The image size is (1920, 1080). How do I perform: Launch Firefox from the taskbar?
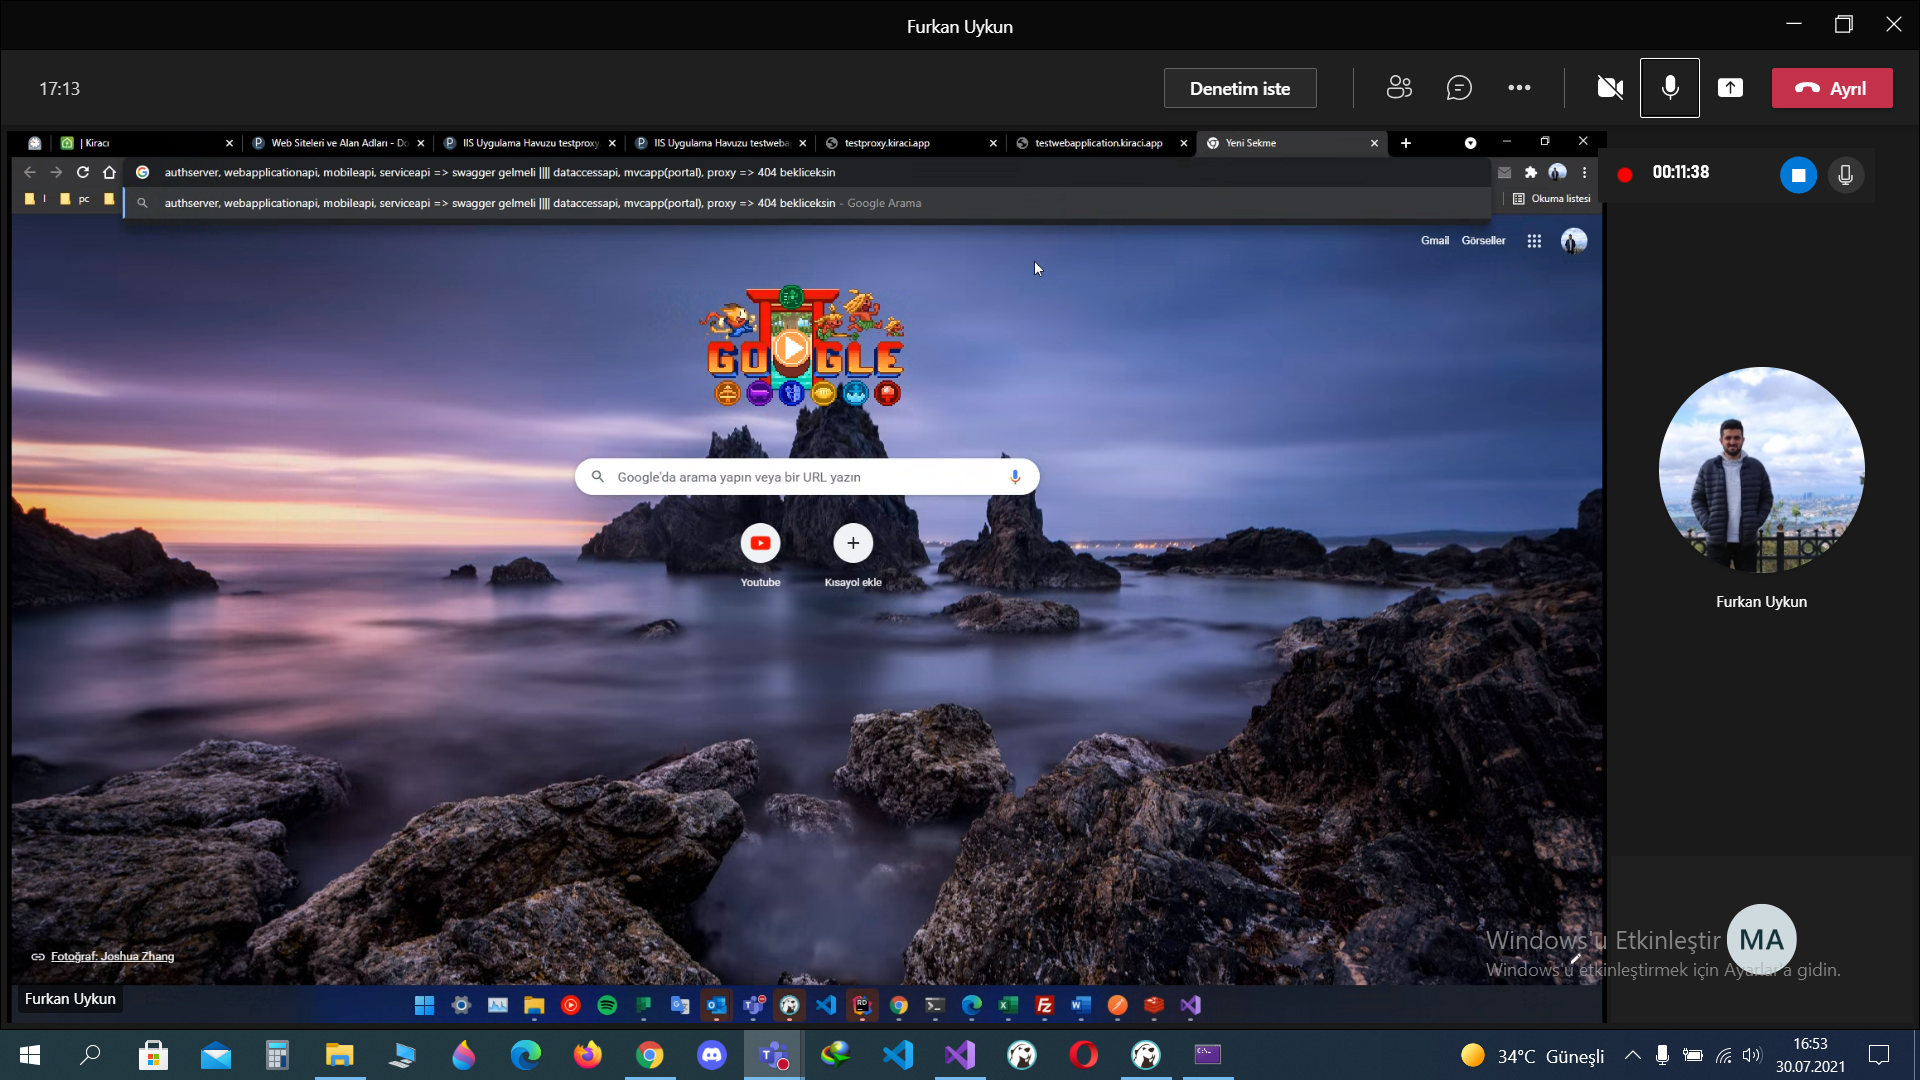(x=588, y=1054)
